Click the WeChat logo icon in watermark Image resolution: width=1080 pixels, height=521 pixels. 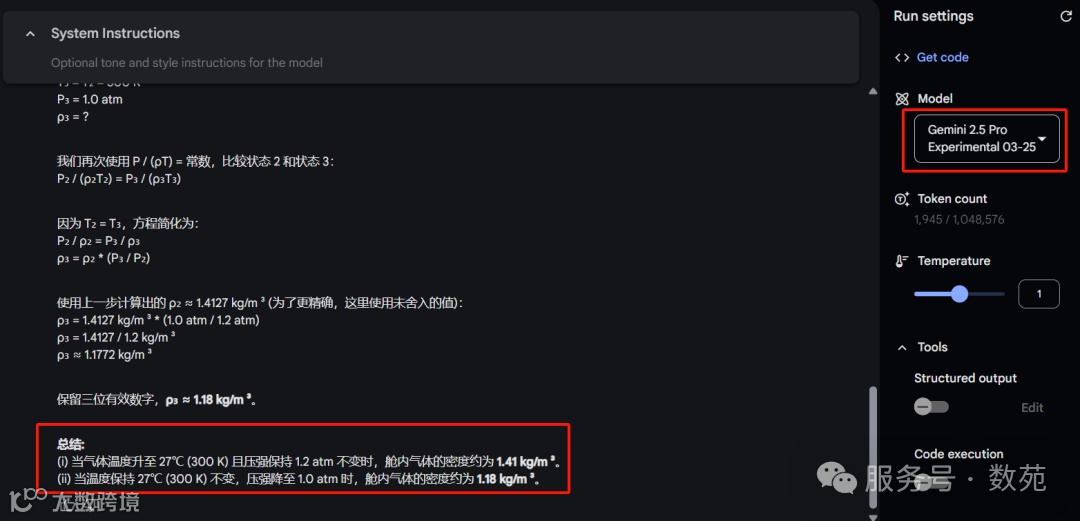(x=835, y=477)
